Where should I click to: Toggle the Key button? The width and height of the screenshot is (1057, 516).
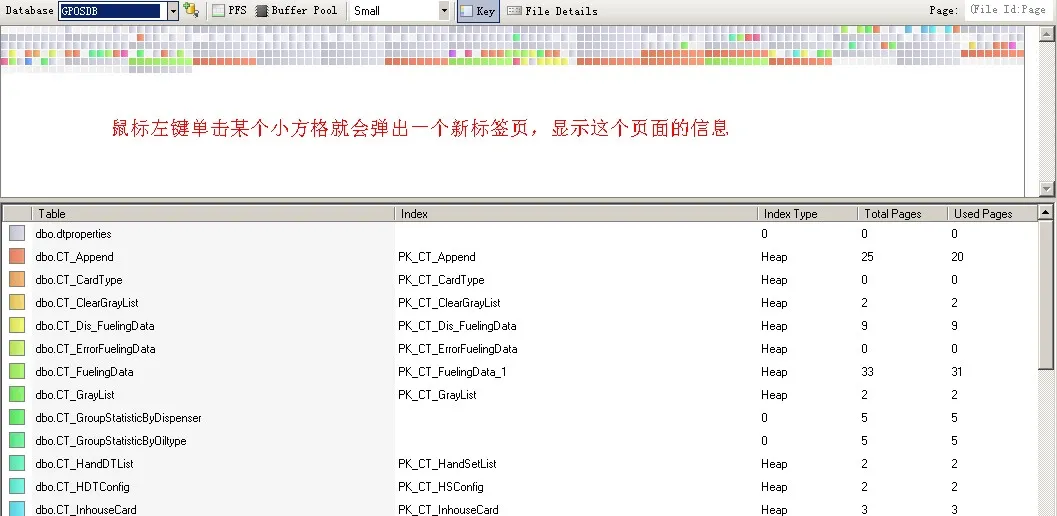point(478,11)
